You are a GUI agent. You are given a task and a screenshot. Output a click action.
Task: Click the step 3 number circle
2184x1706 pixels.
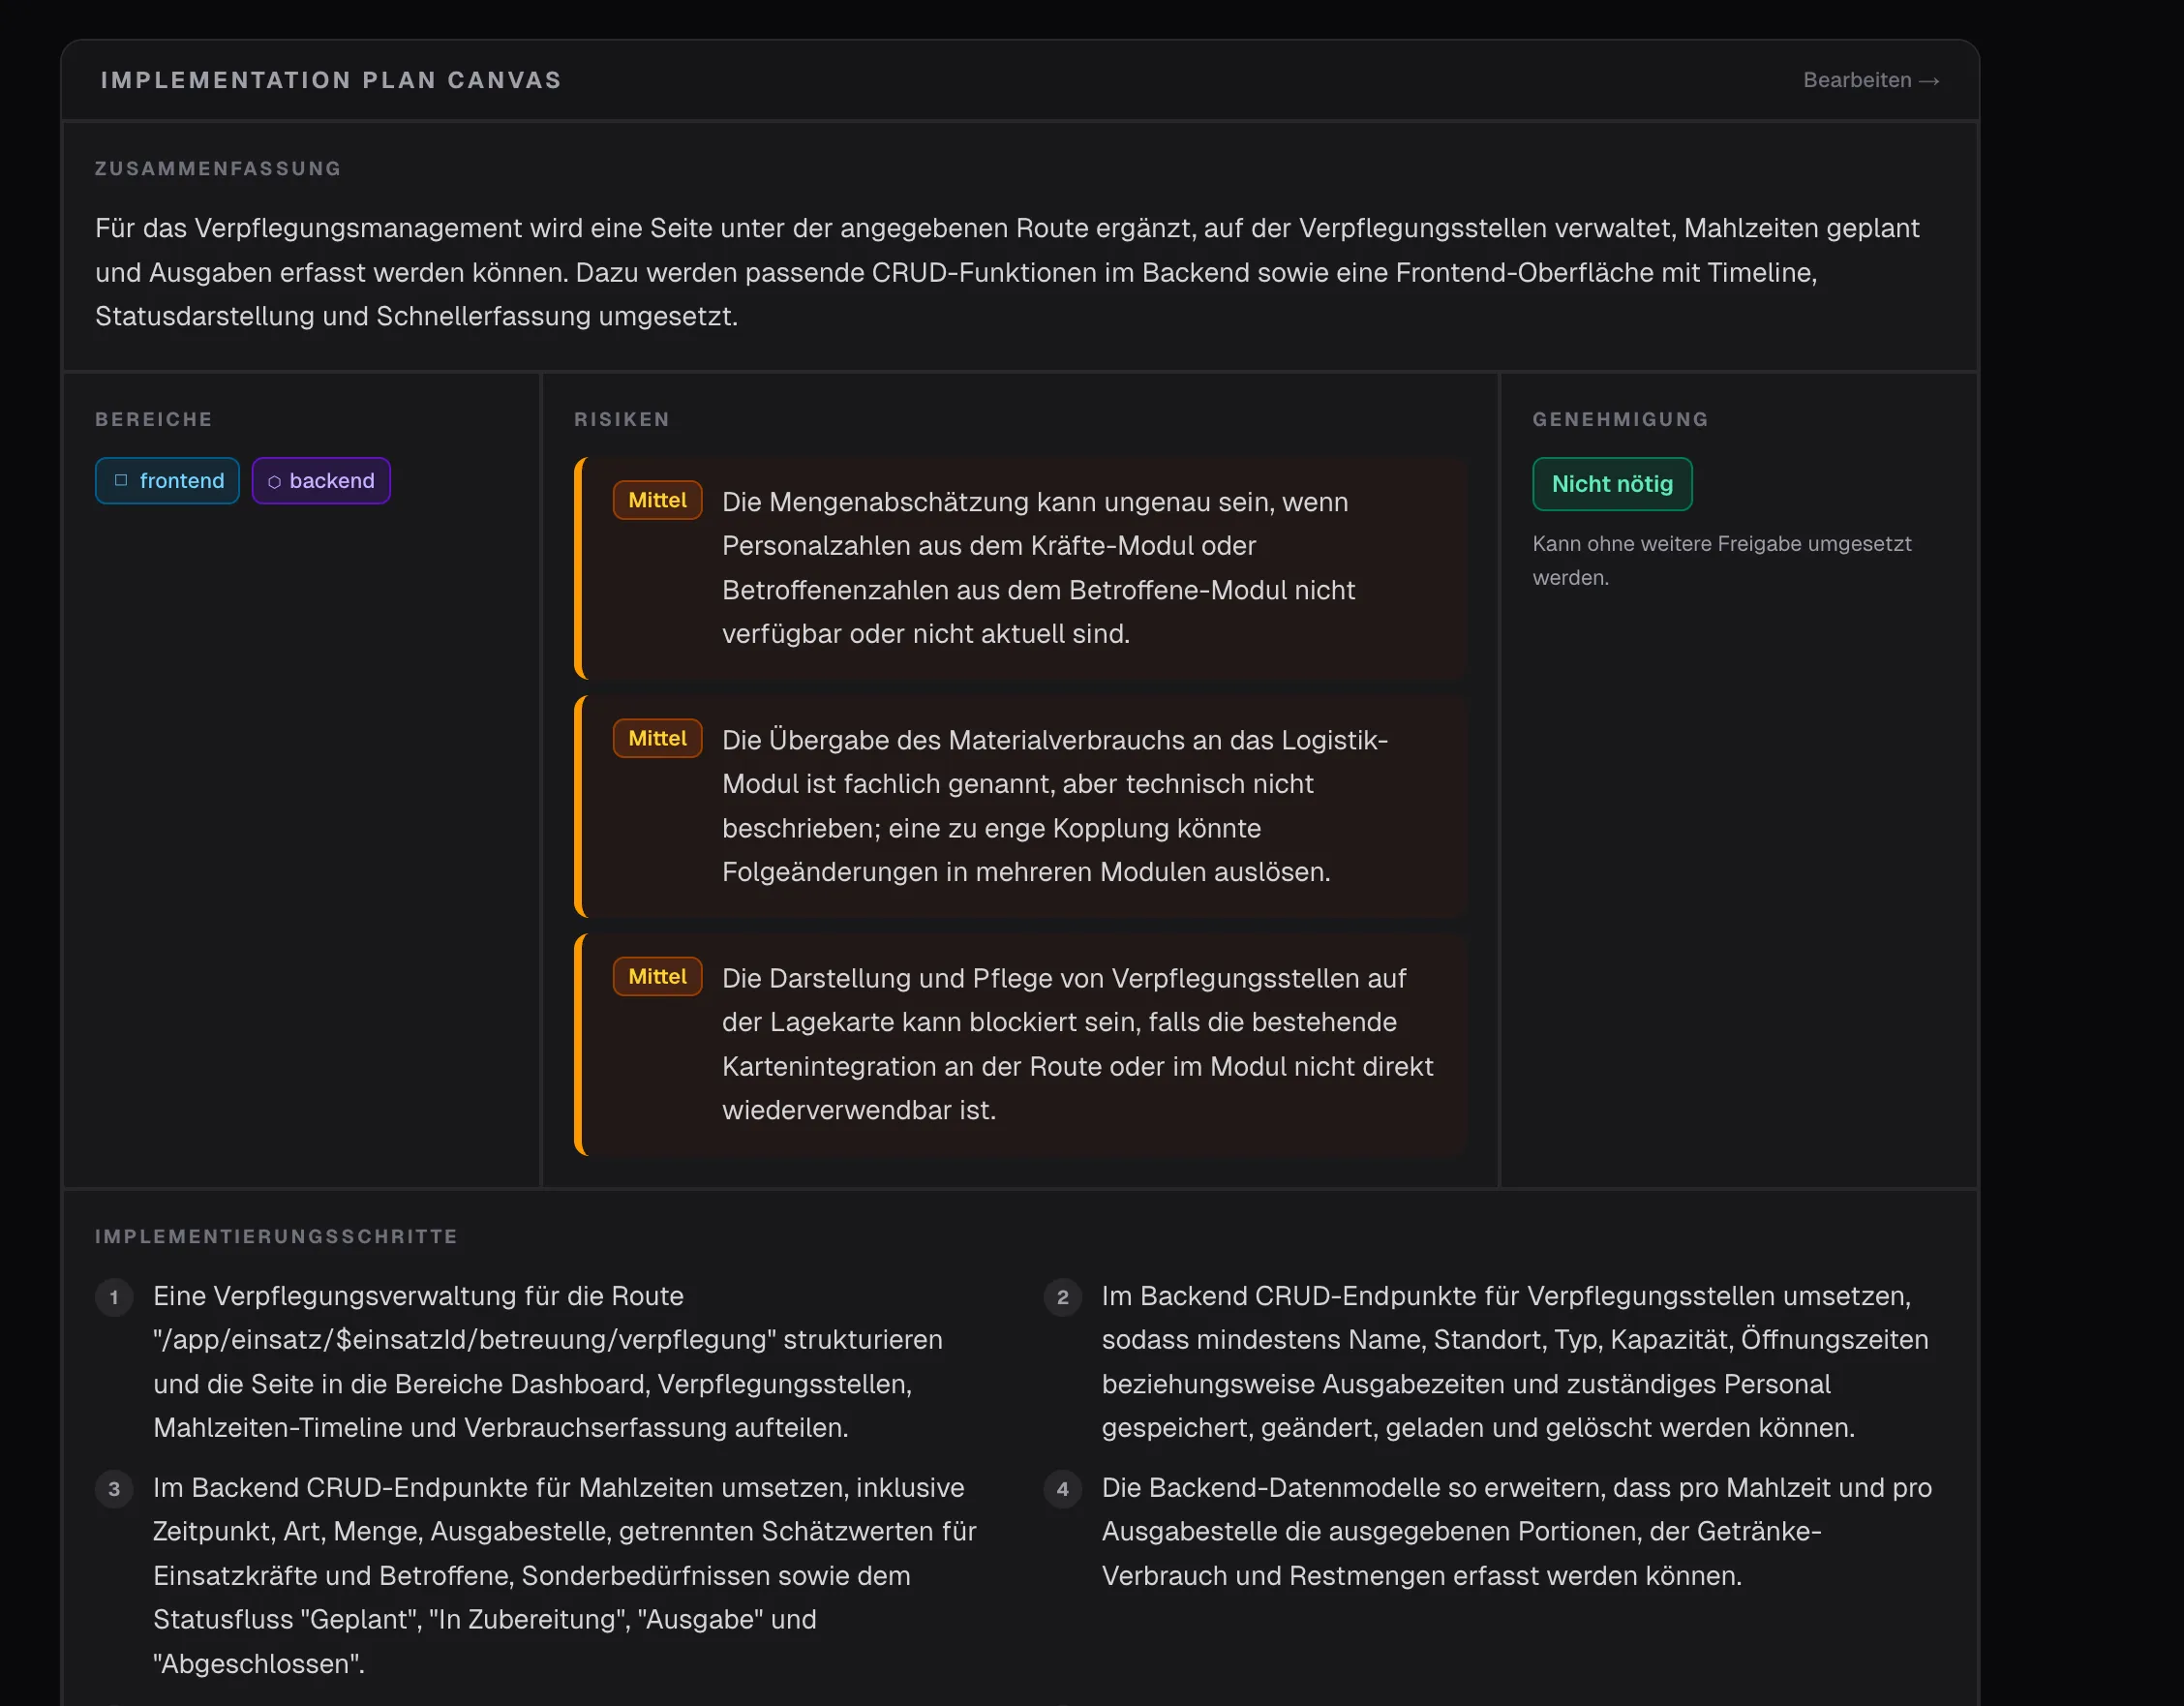tap(114, 1489)
